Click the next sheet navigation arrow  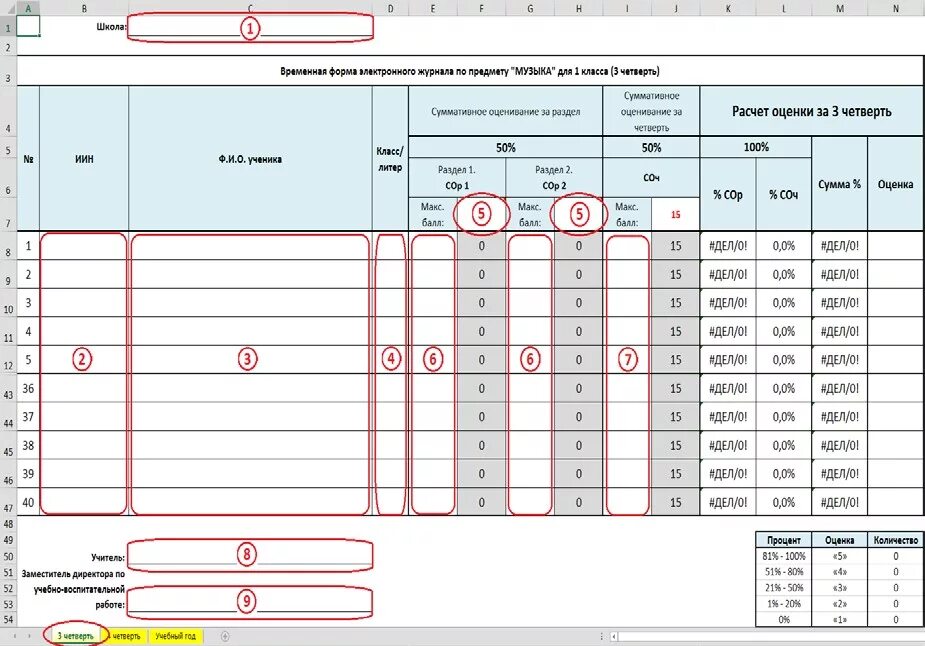pyautogui.click(x=29, y=636)
